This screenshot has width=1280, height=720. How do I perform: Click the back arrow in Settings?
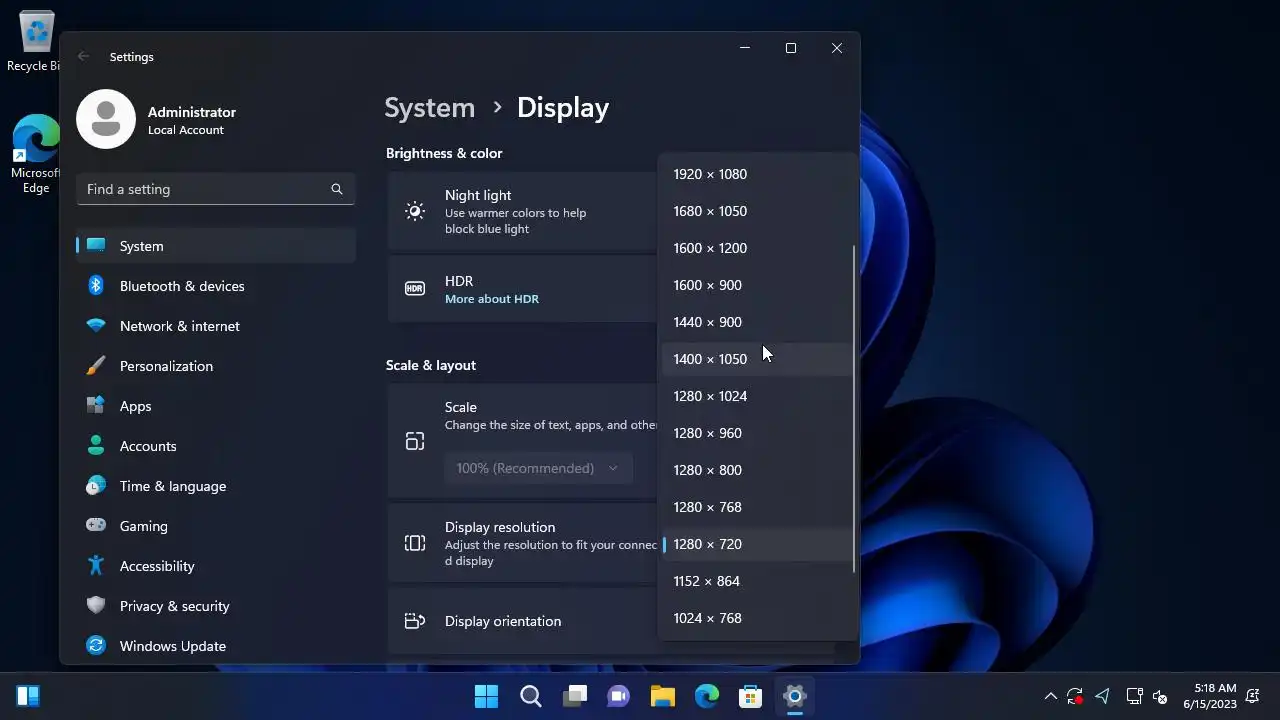pyautogui.click(x=84, y=57)
